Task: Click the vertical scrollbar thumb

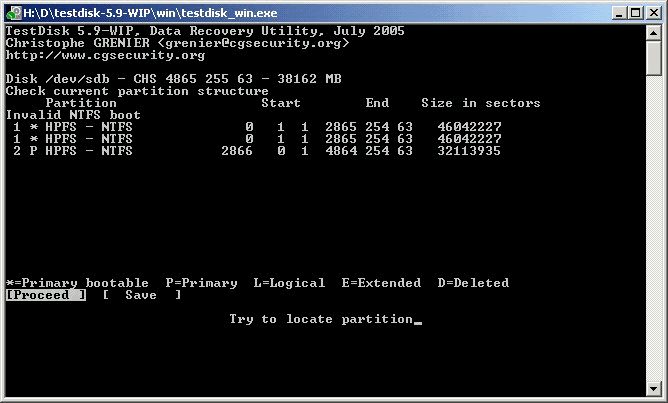Action: tap(653, 58)
